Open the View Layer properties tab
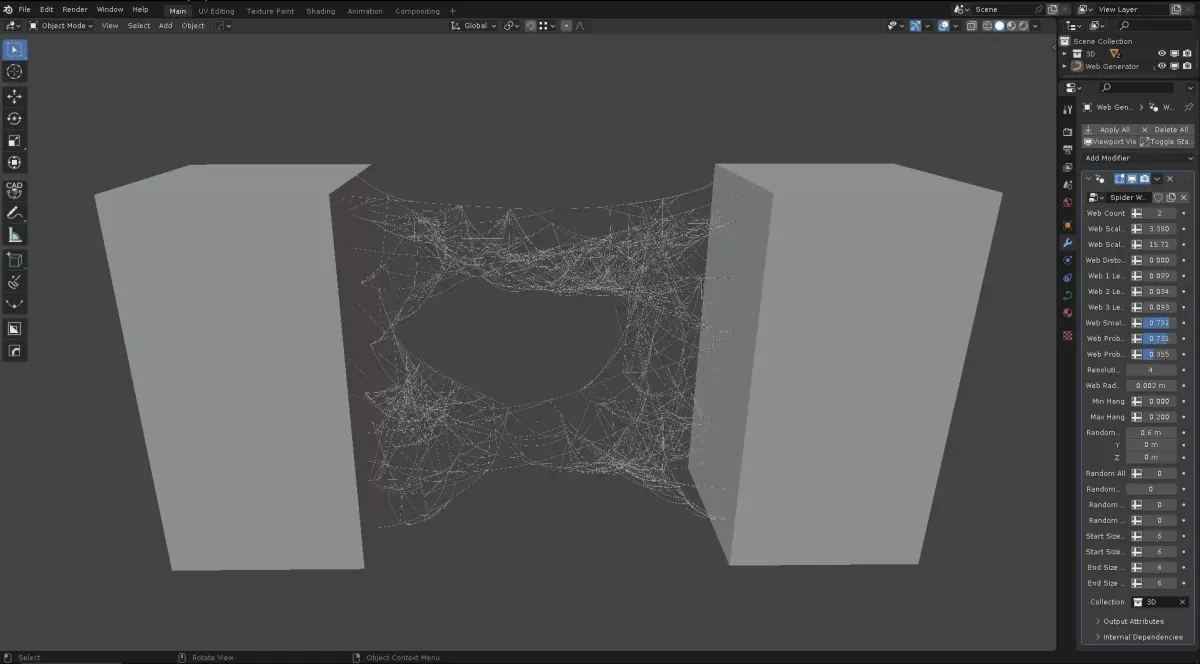Screen dimensions: 1200x664 coord(1068,168)
